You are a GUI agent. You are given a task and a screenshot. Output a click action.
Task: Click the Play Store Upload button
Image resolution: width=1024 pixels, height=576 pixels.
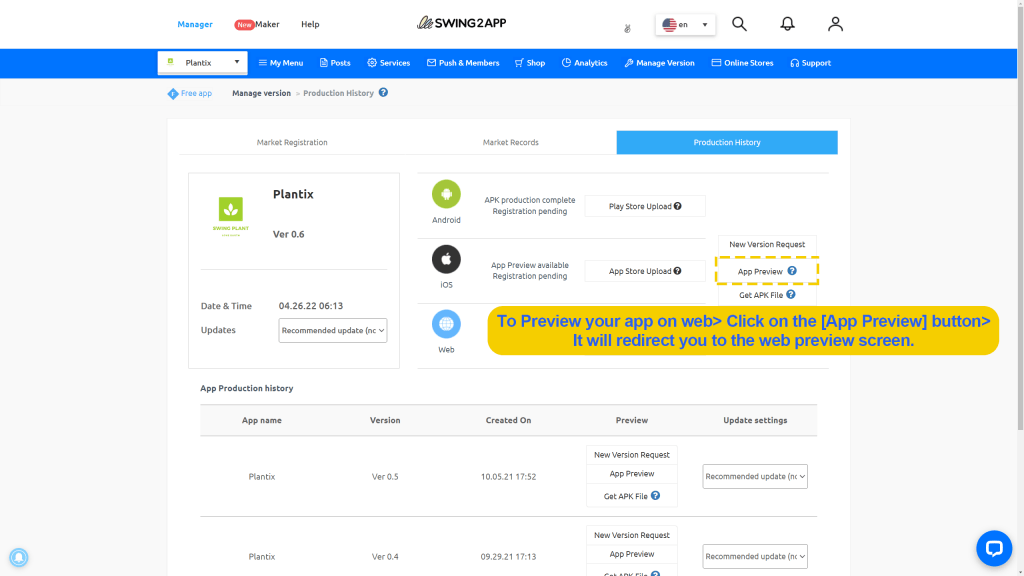pyautogui.click(x=645, y=206)
